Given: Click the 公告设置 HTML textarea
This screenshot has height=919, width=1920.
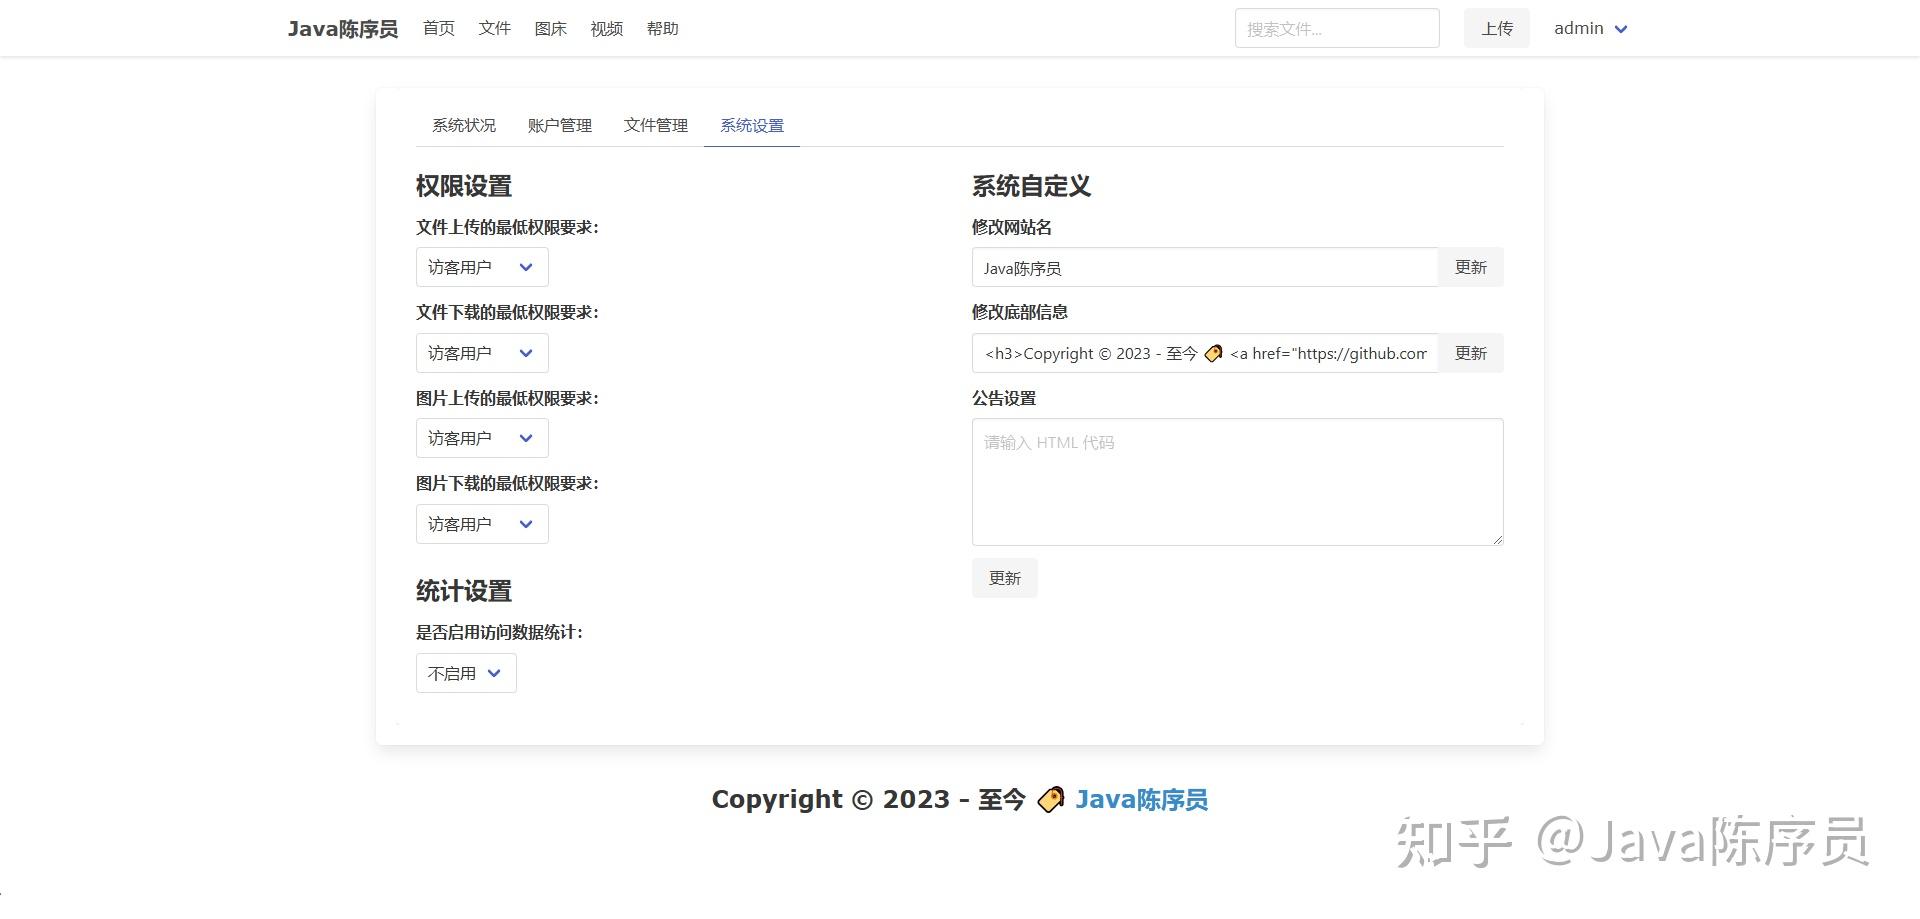Looking at the screenshot, I should [x=1238, y=482].
